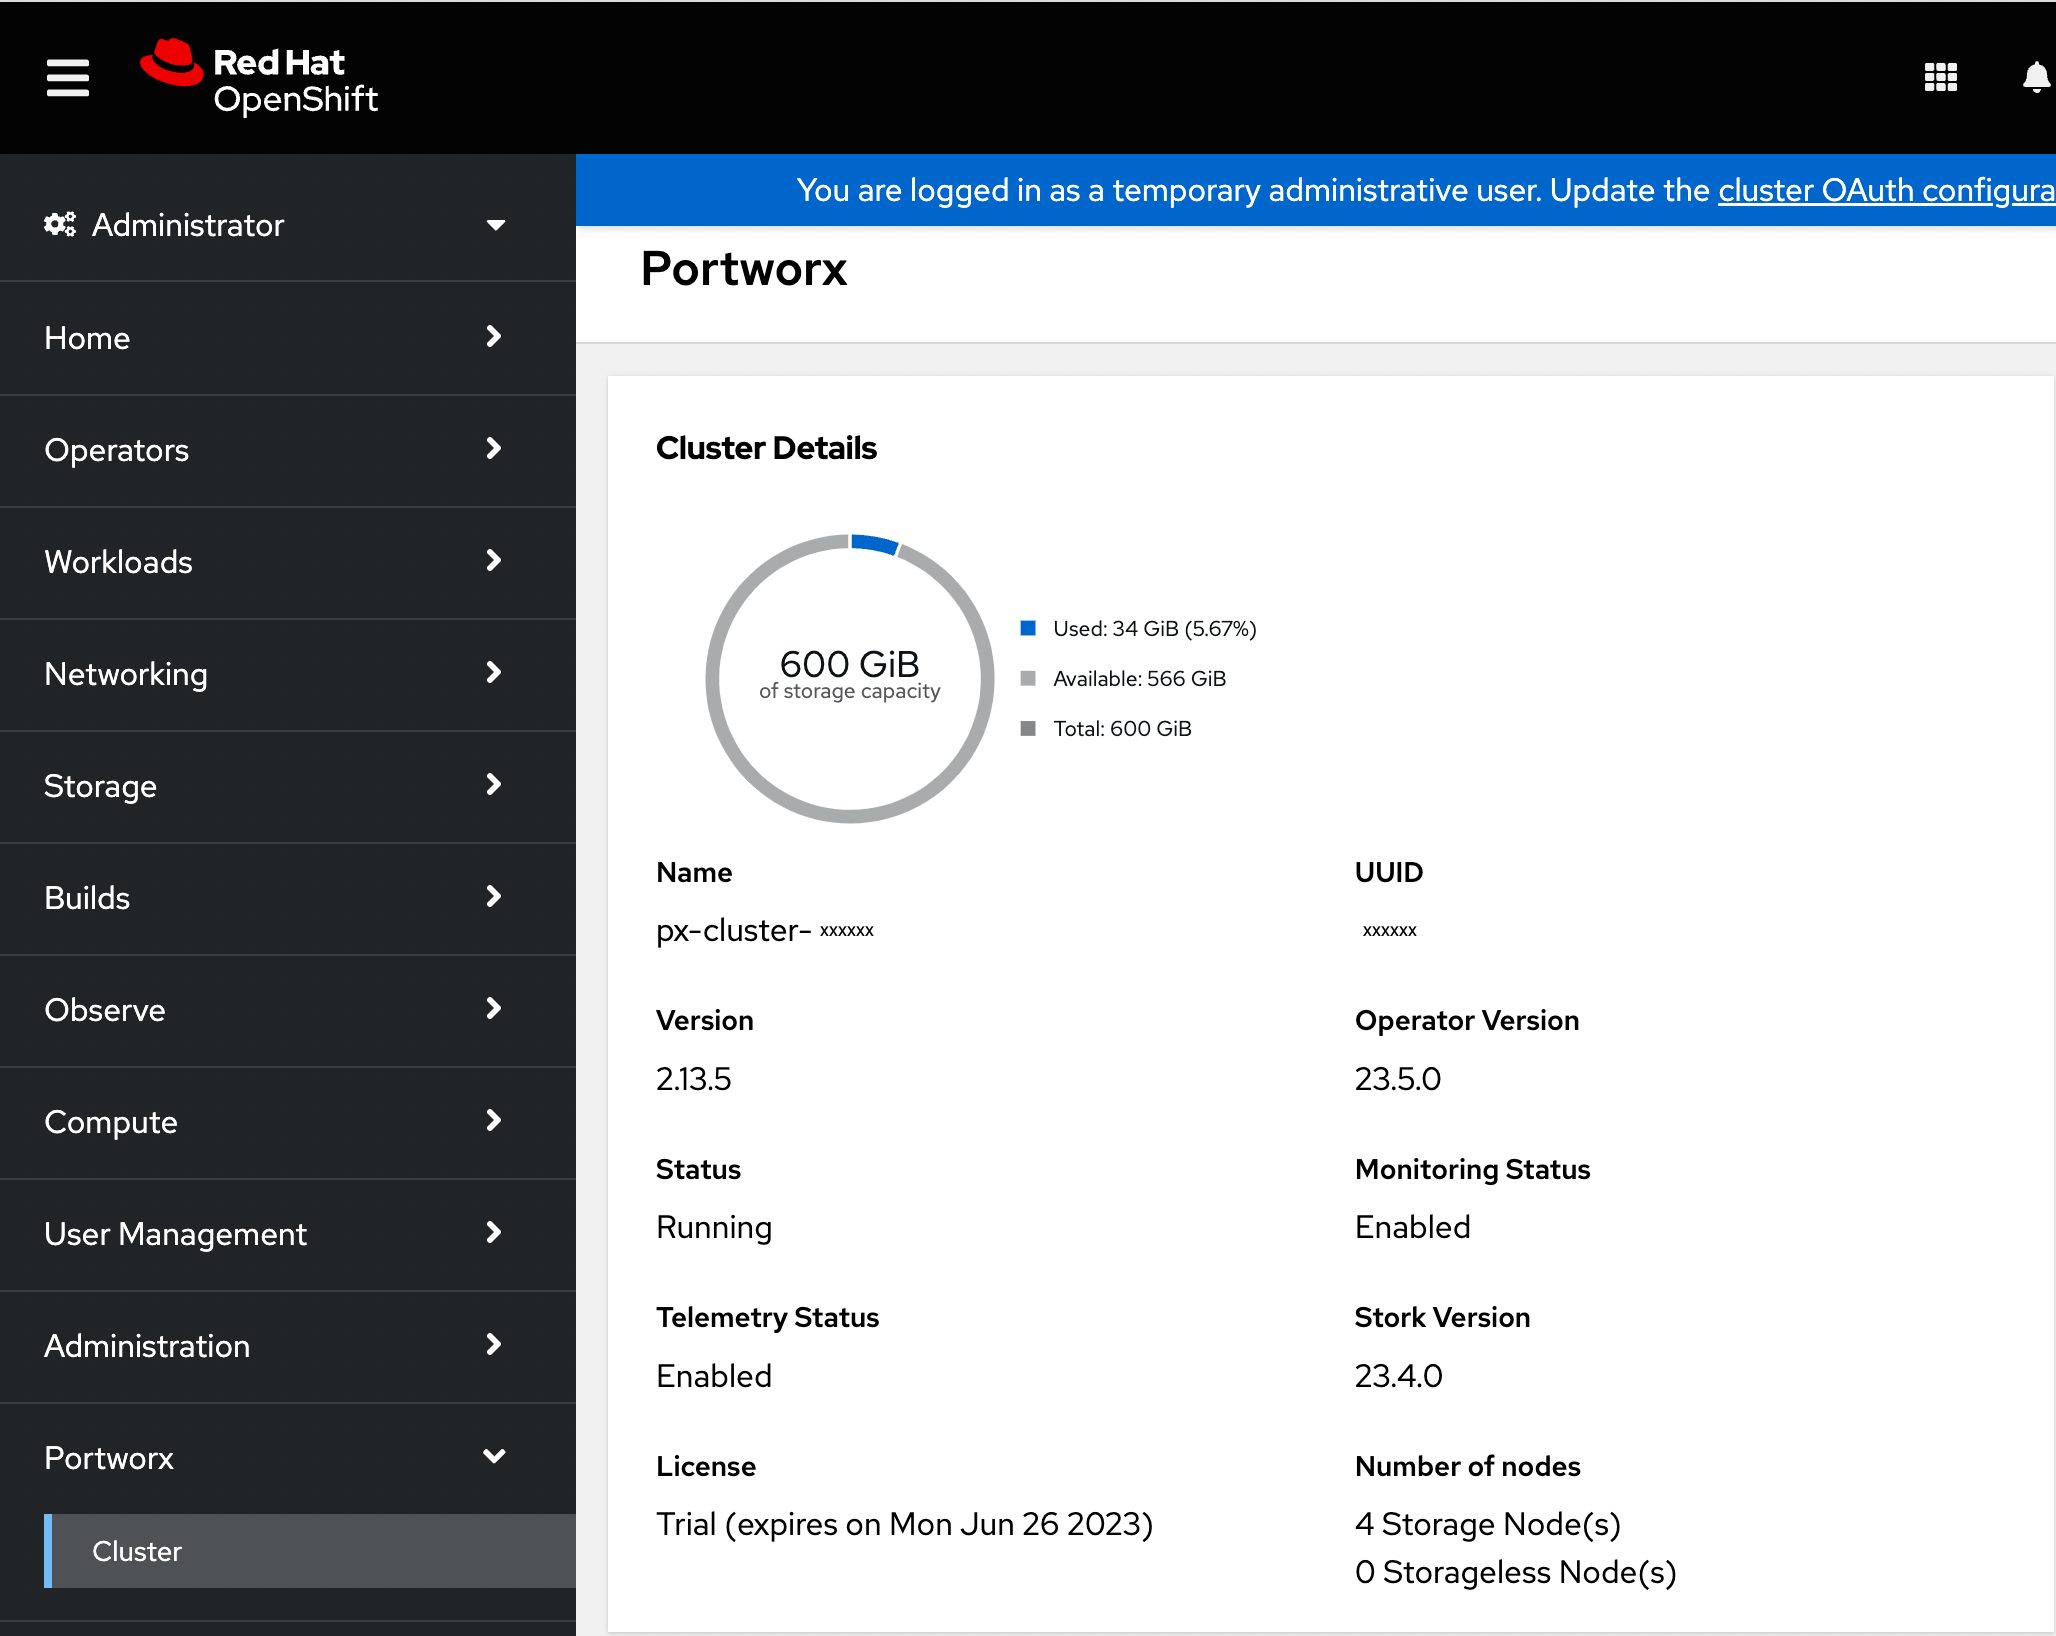Click the Total 600 GiB legend square
Screen dimensions: 2056x1636
[x=1029, y=728]
